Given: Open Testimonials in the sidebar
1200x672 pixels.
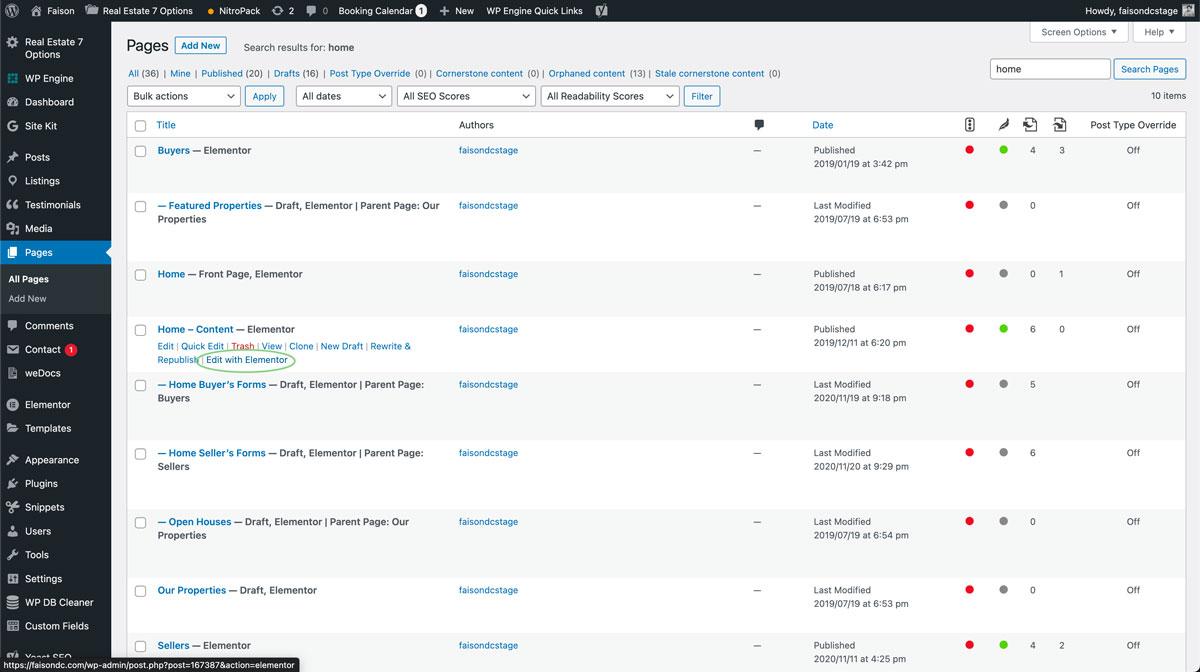Looking at the screenshot, I should [55, 205].
